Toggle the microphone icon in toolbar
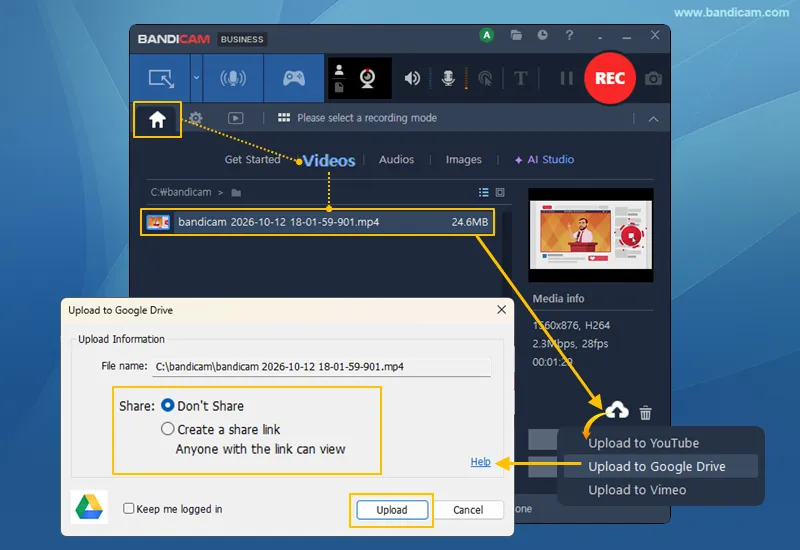 coord(448,78)
